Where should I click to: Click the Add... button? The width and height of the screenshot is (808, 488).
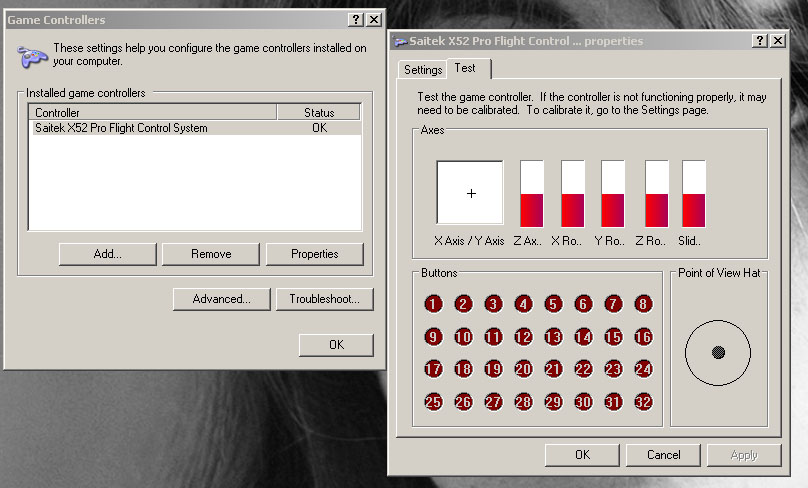pyautogui.click(x=107, y=254)
